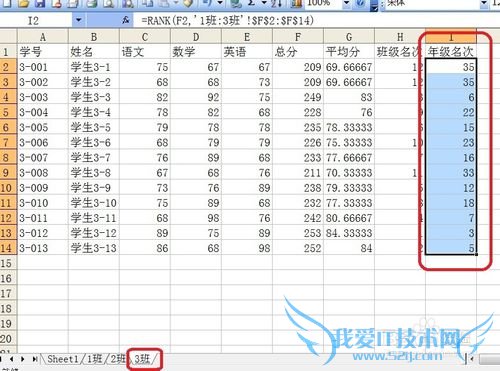Click Chinese score 89 in row 13
Screen dimensions: 500x371
(145, 233)
